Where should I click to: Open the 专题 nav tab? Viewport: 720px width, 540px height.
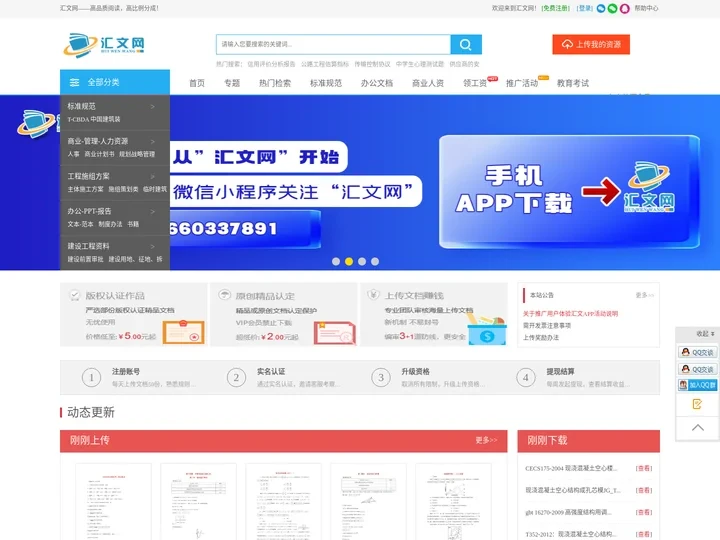[x=232, y=83]
